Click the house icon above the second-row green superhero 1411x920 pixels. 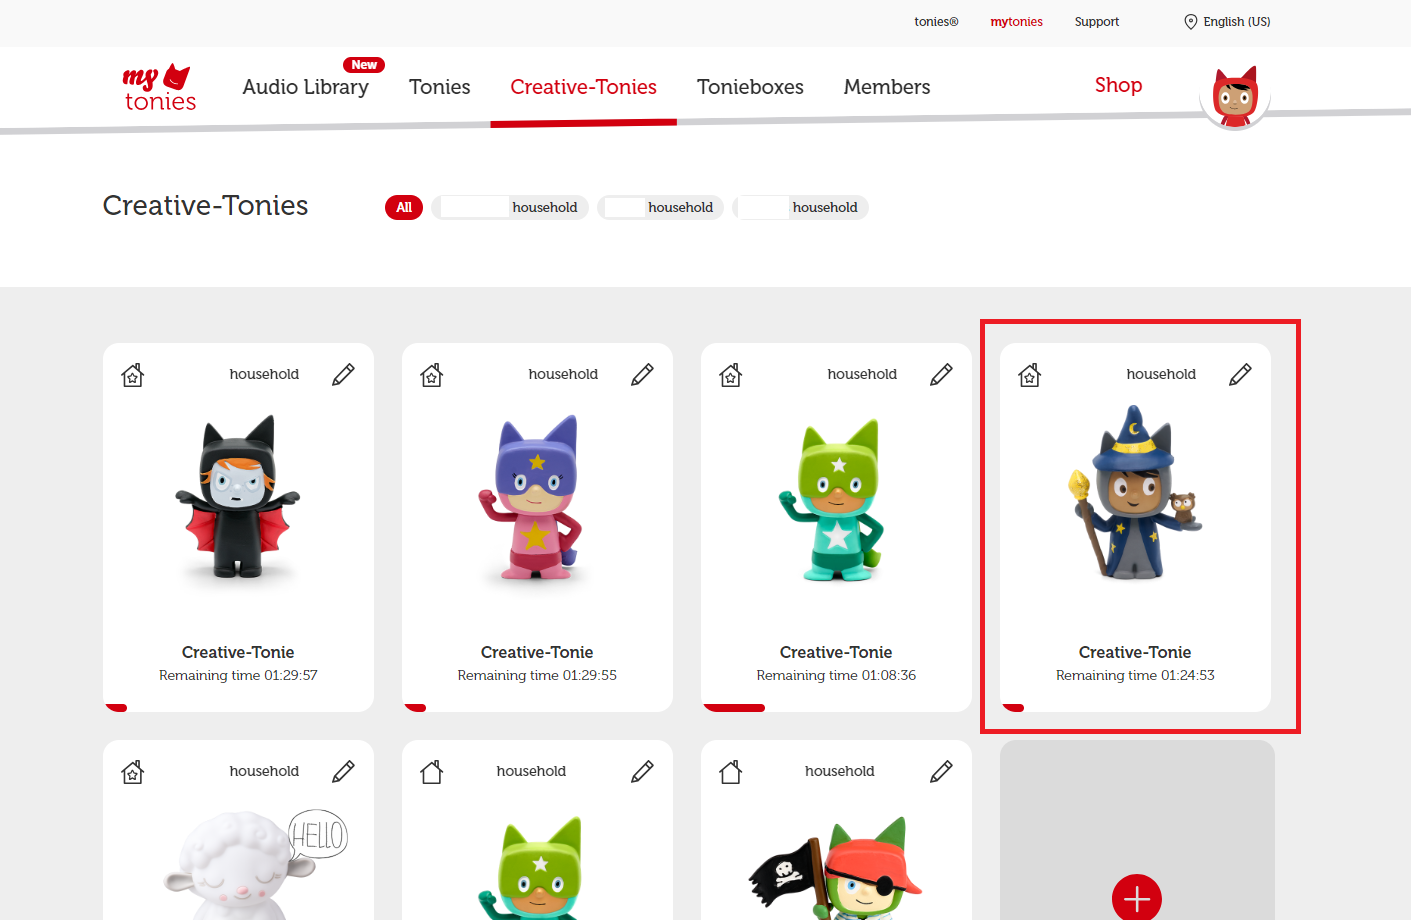(x=432, y=772)
